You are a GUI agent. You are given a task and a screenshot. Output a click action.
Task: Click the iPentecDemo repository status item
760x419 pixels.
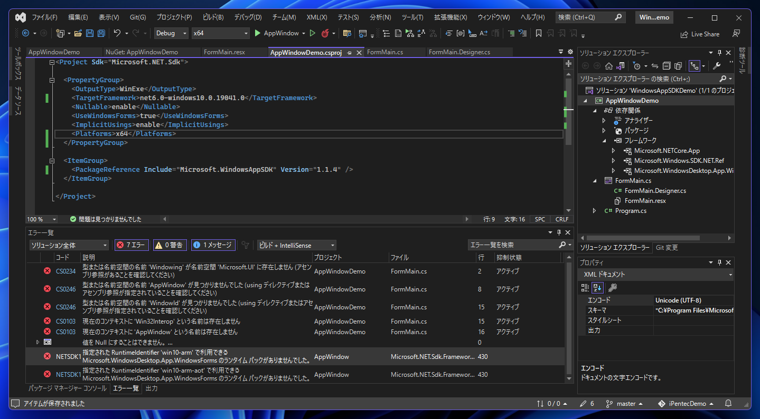(x=687, y=403)
